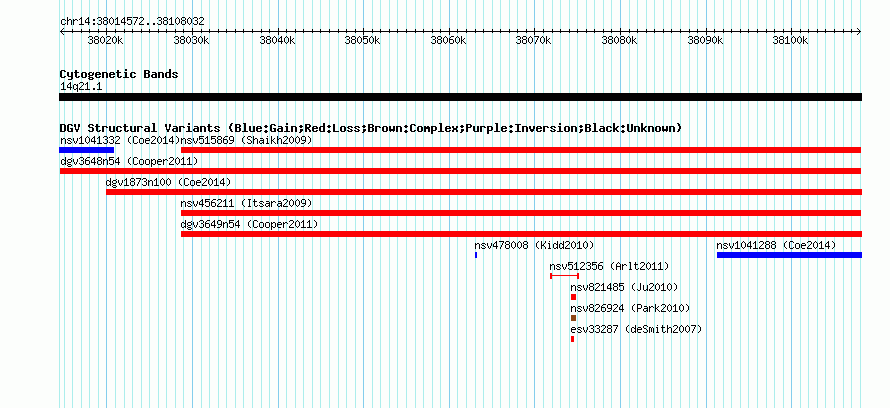Click the right arrowhead of the ruler

point(859,32)
